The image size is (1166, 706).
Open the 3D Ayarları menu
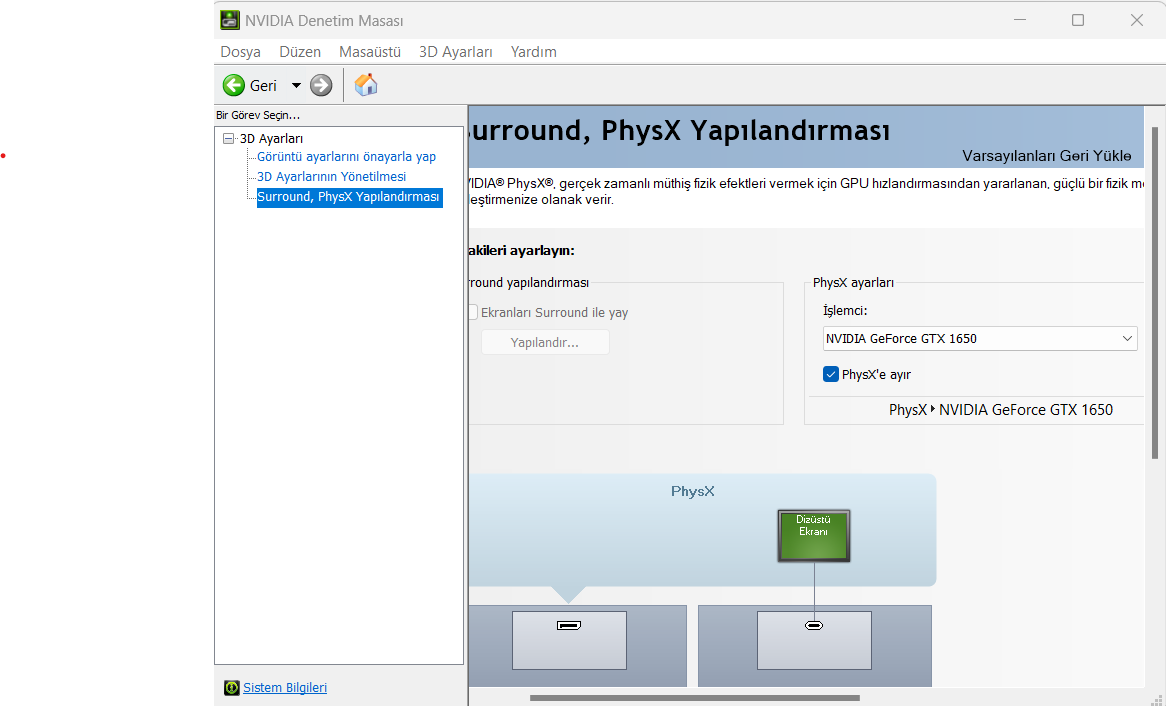[455, 52]
